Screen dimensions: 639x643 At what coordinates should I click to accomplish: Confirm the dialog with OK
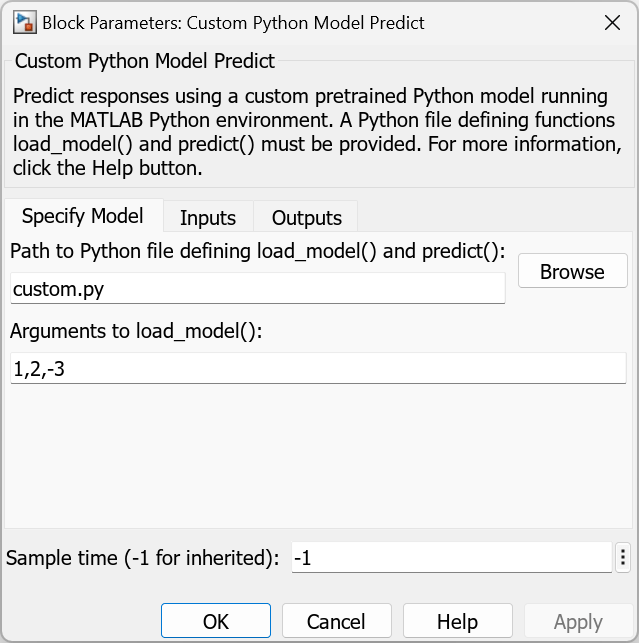tap(216, 621)
